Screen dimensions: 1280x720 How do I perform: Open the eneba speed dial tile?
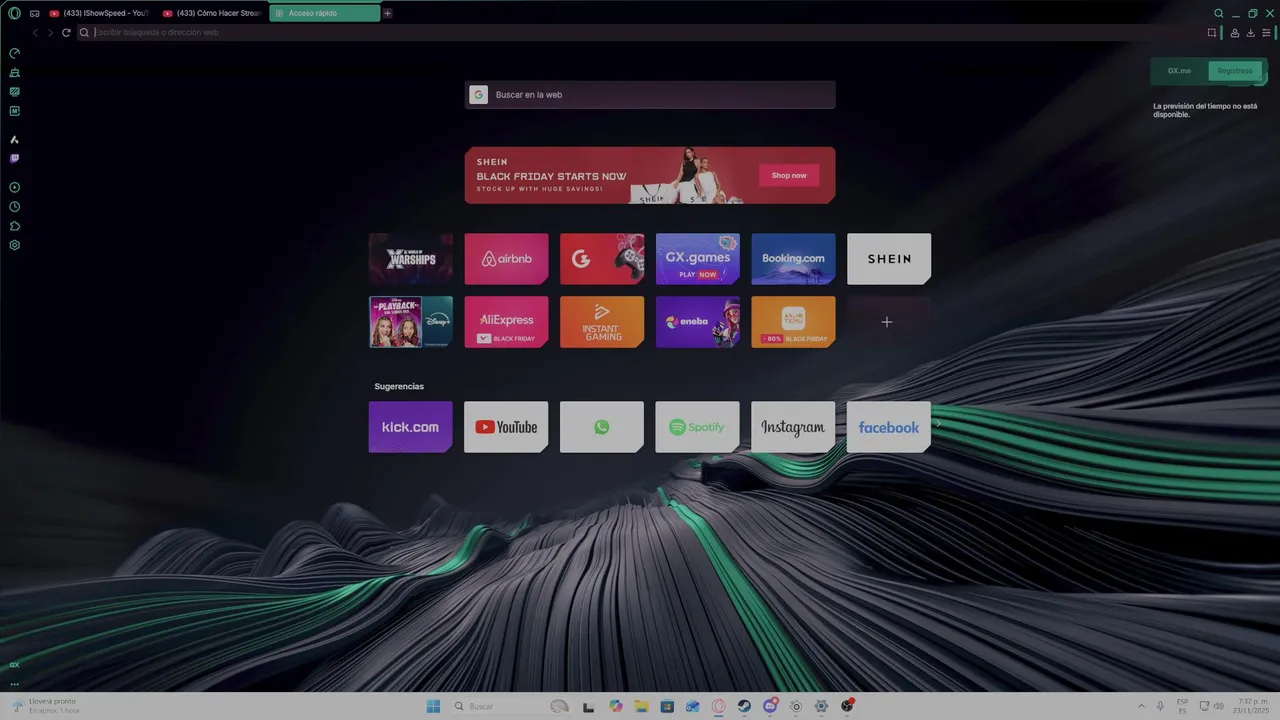(x=698, y=322)
